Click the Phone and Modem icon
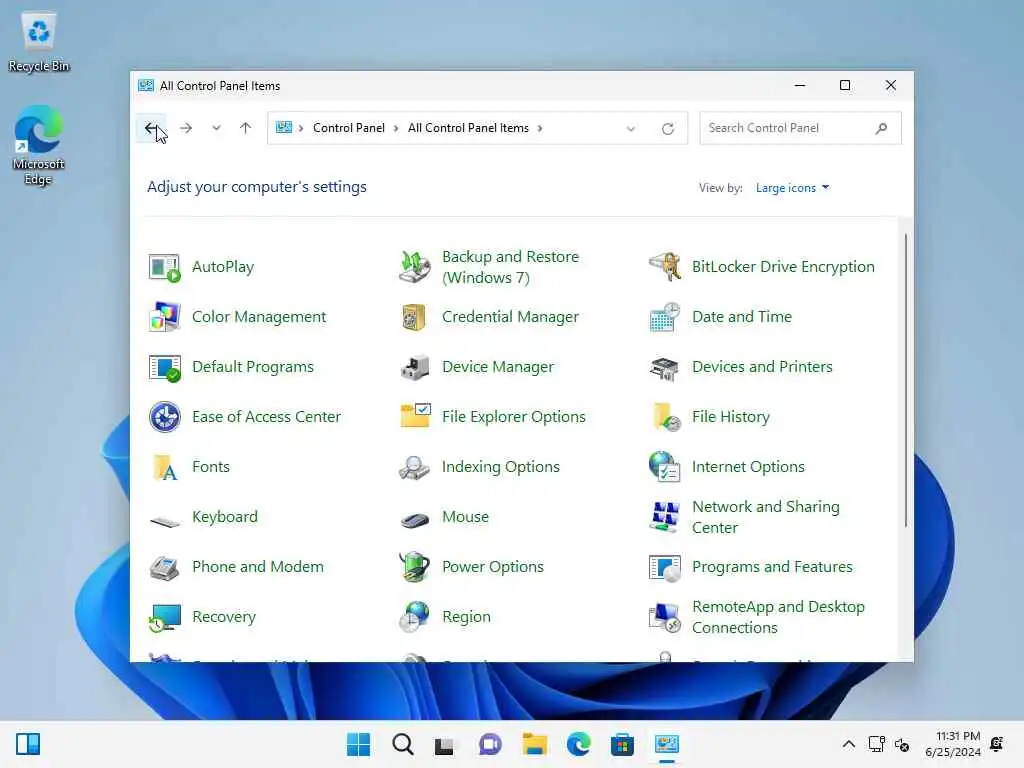The image size is (1024, 768). [165, 567]
